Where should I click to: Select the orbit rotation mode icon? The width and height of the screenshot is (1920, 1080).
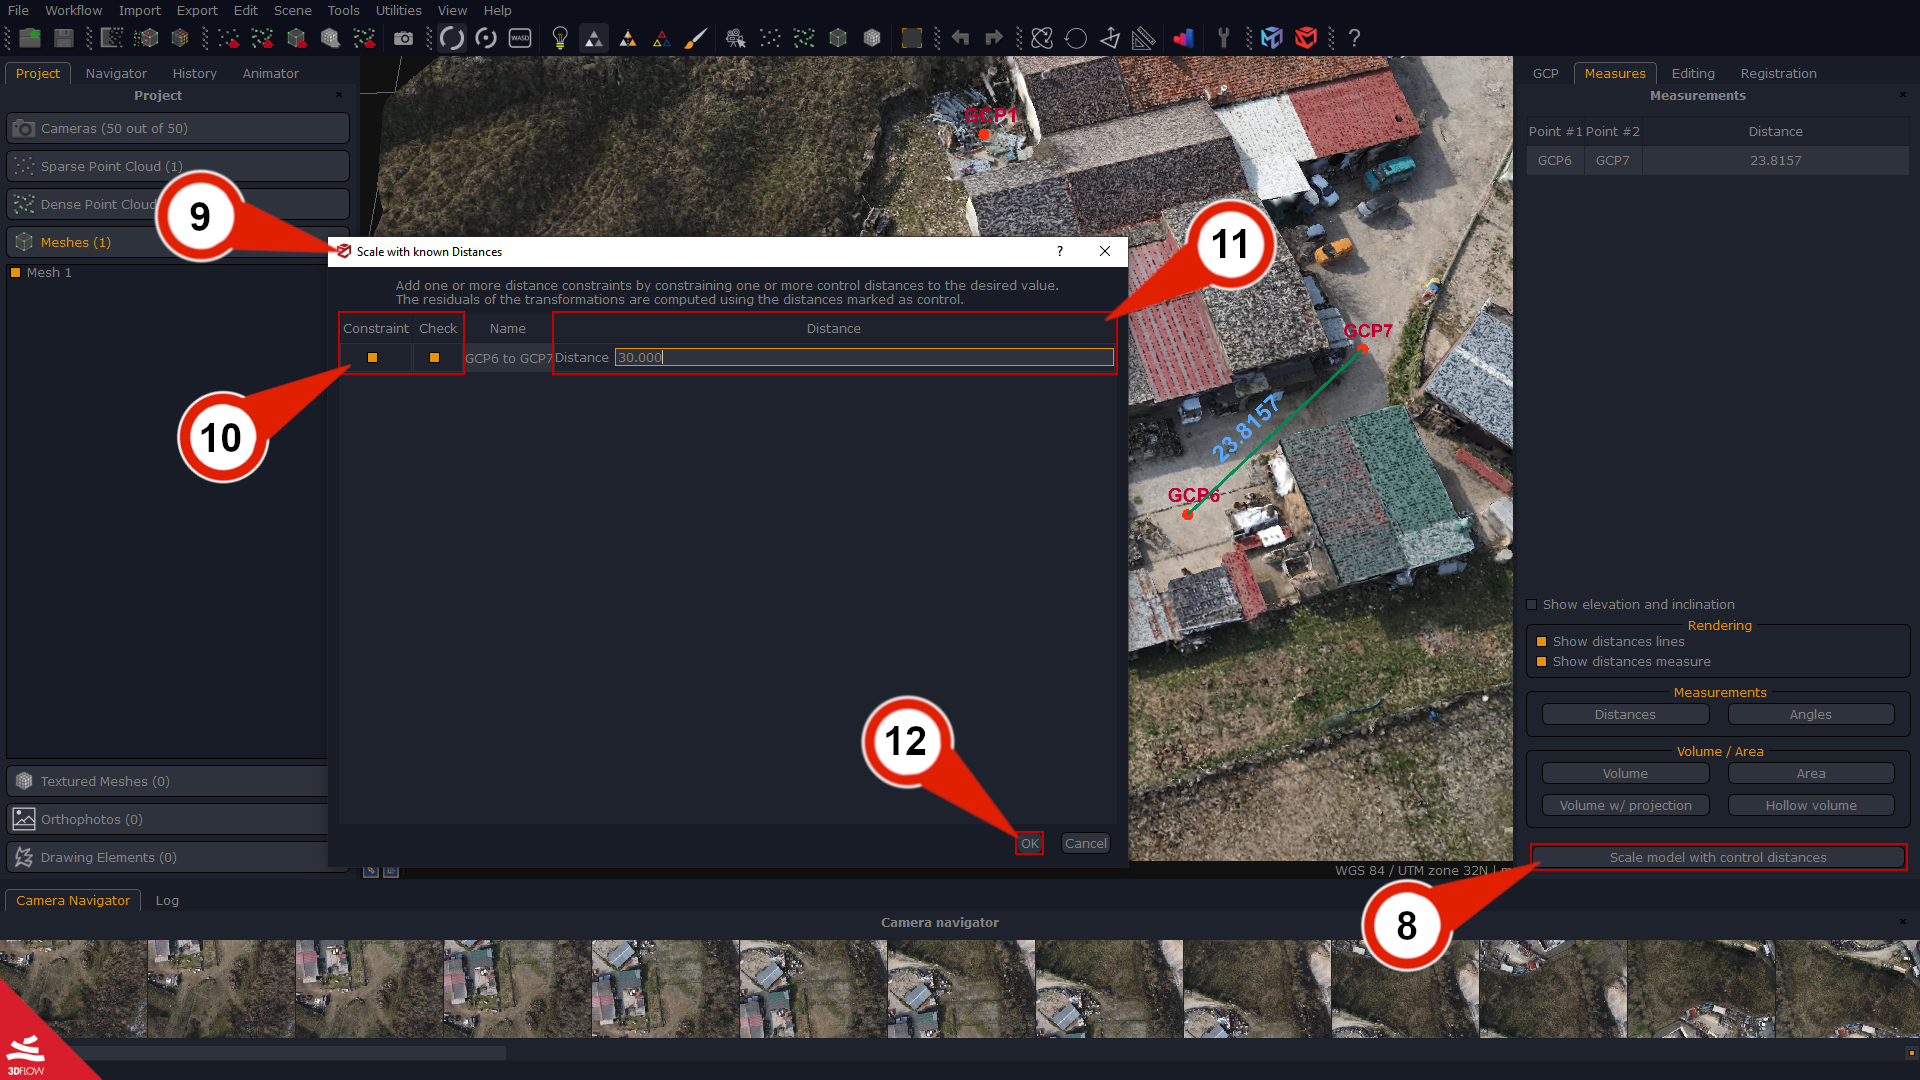[452, 38]
